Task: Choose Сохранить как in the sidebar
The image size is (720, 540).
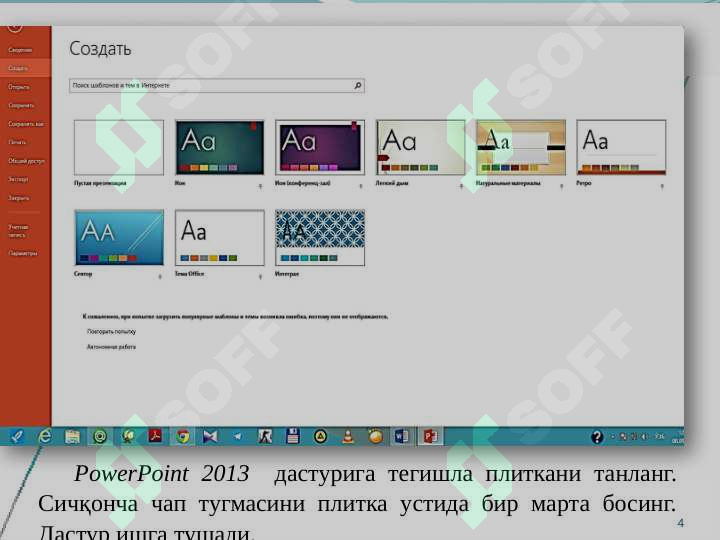Action: [x=26, y=124]
